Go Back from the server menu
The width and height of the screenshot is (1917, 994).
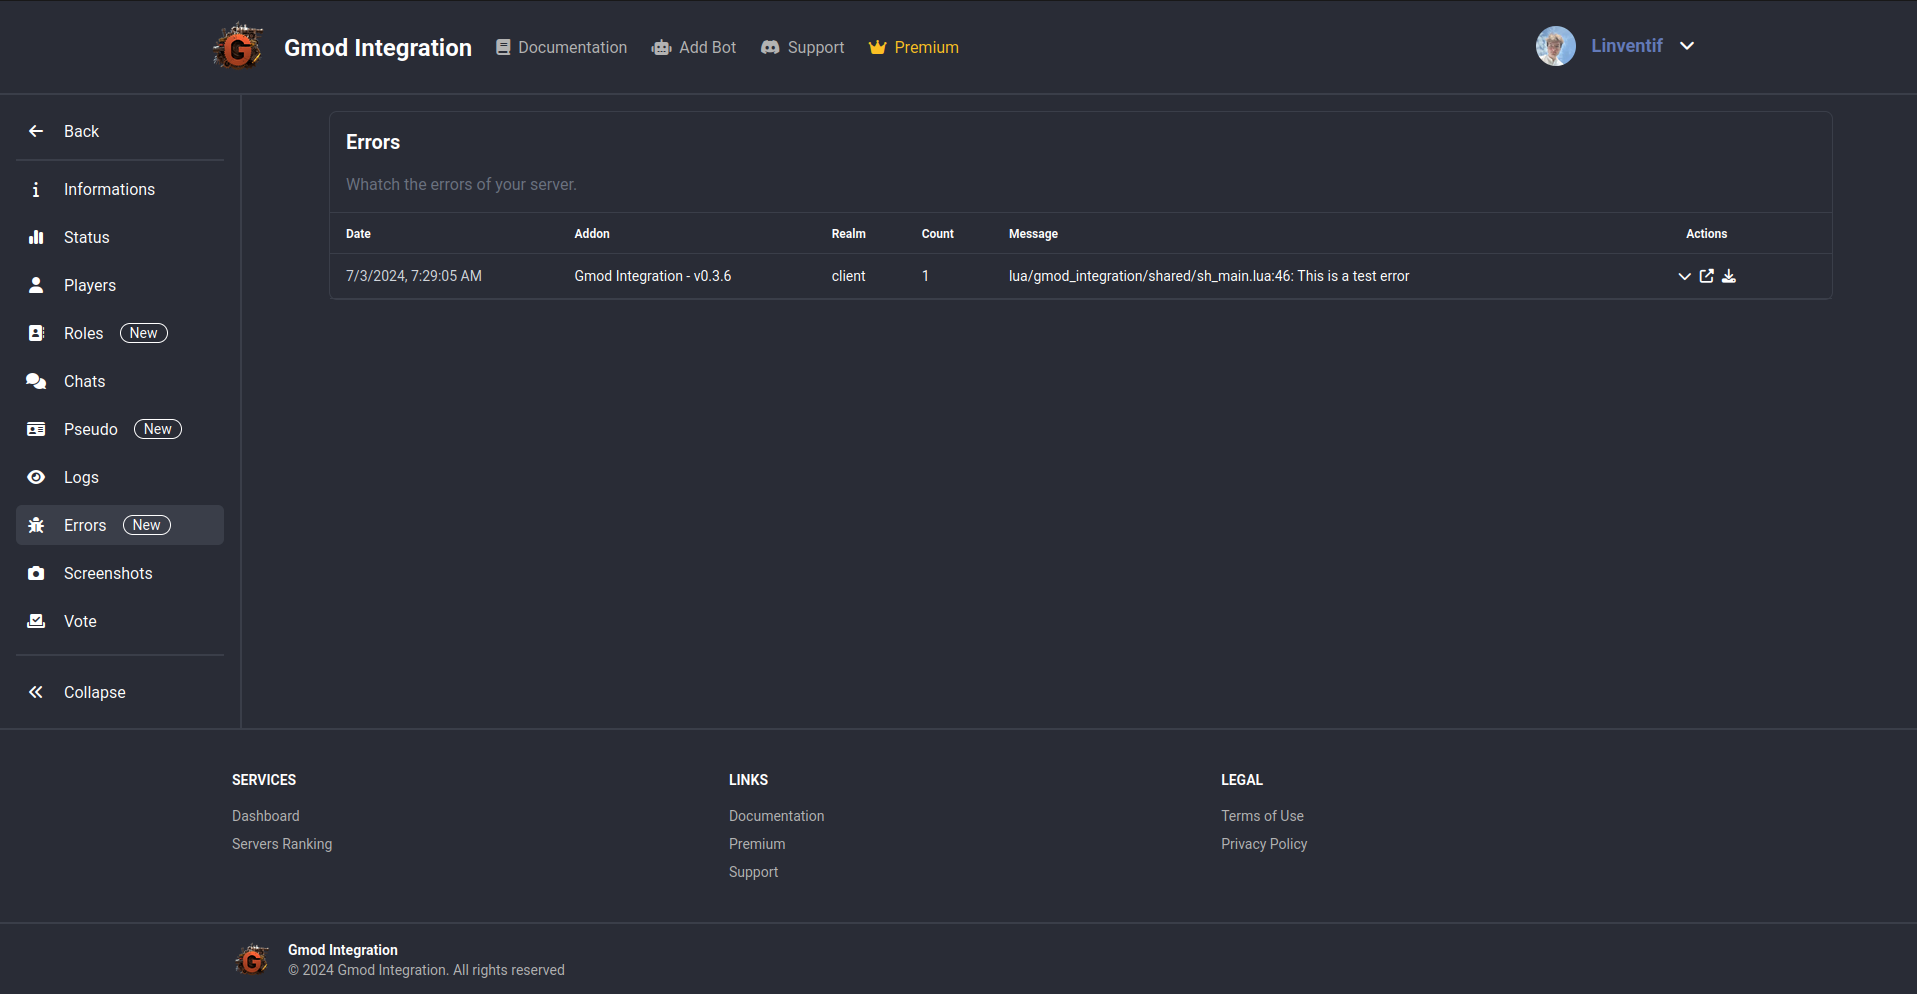[x=80, y=131]
